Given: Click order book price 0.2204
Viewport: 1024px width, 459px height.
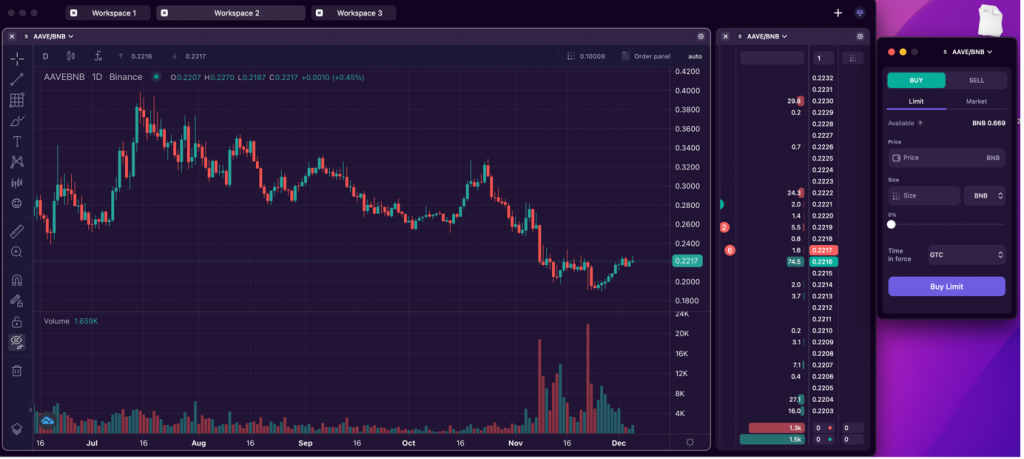Looking at the screenshot, I should (823, 400).
